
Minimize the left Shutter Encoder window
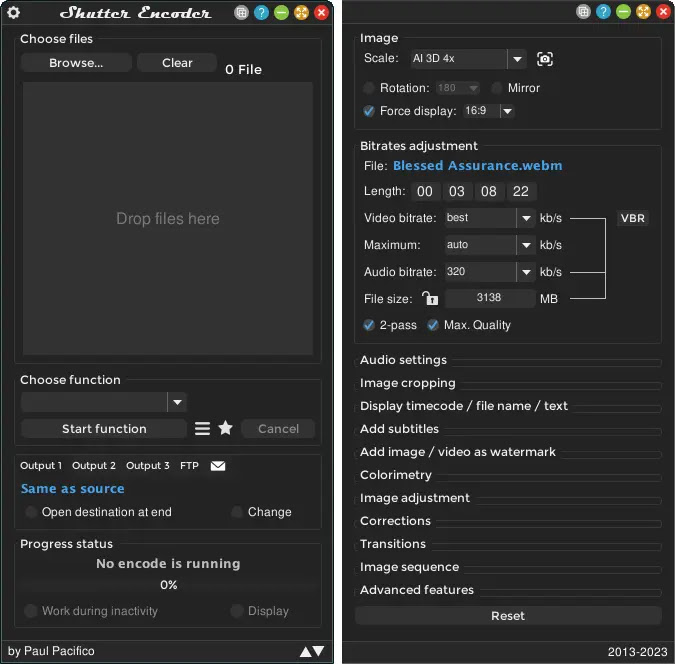tap(281, 12)
